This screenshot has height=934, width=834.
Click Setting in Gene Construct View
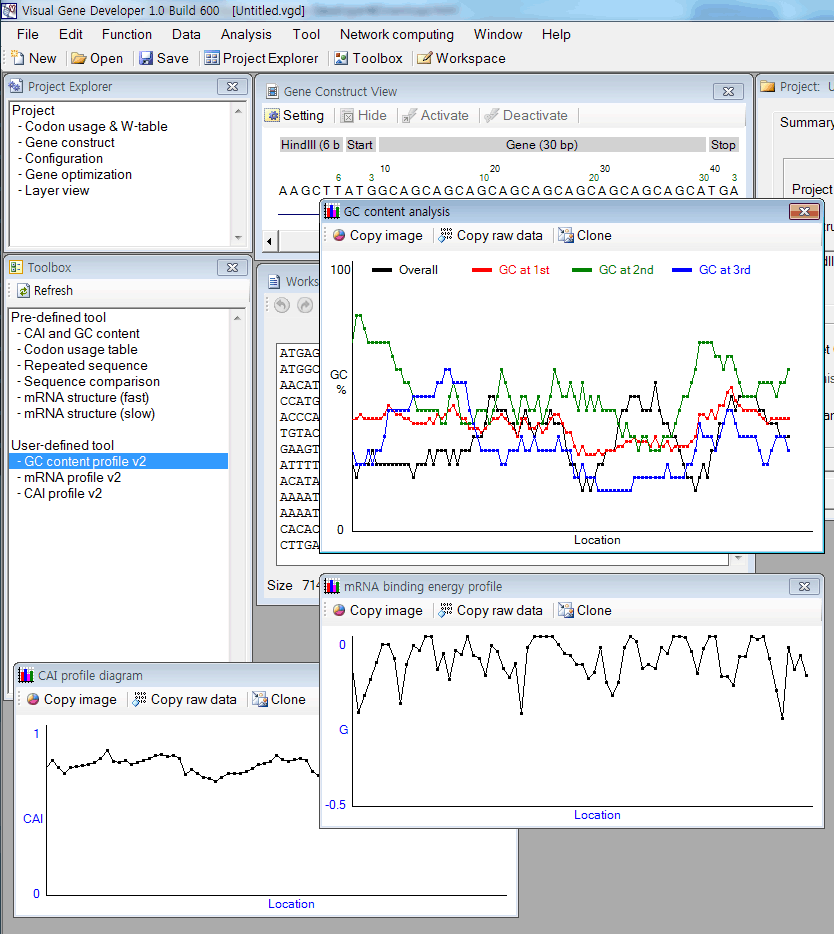click(294, 115)
